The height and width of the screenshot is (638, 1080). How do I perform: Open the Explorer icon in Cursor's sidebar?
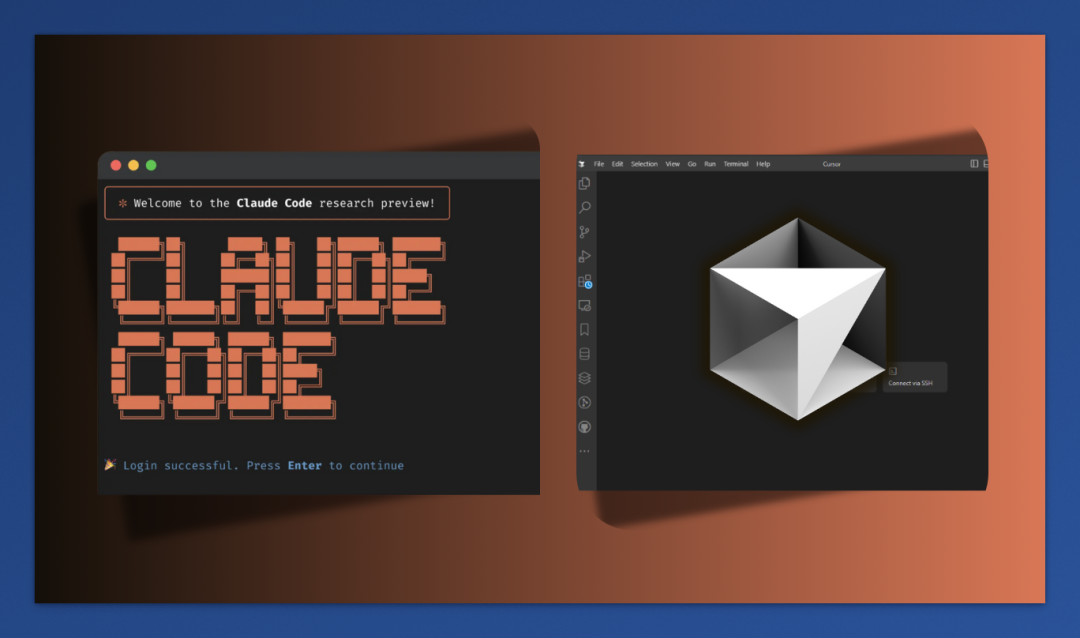point(584,183)
